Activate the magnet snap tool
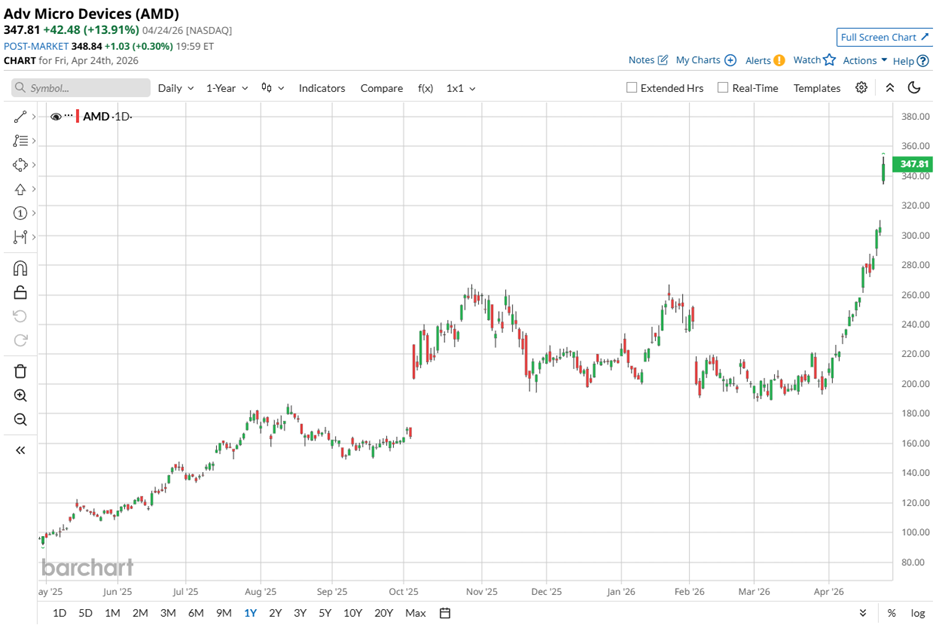The width and height of the screenshot is (936, 631). [x=20, y=268]
